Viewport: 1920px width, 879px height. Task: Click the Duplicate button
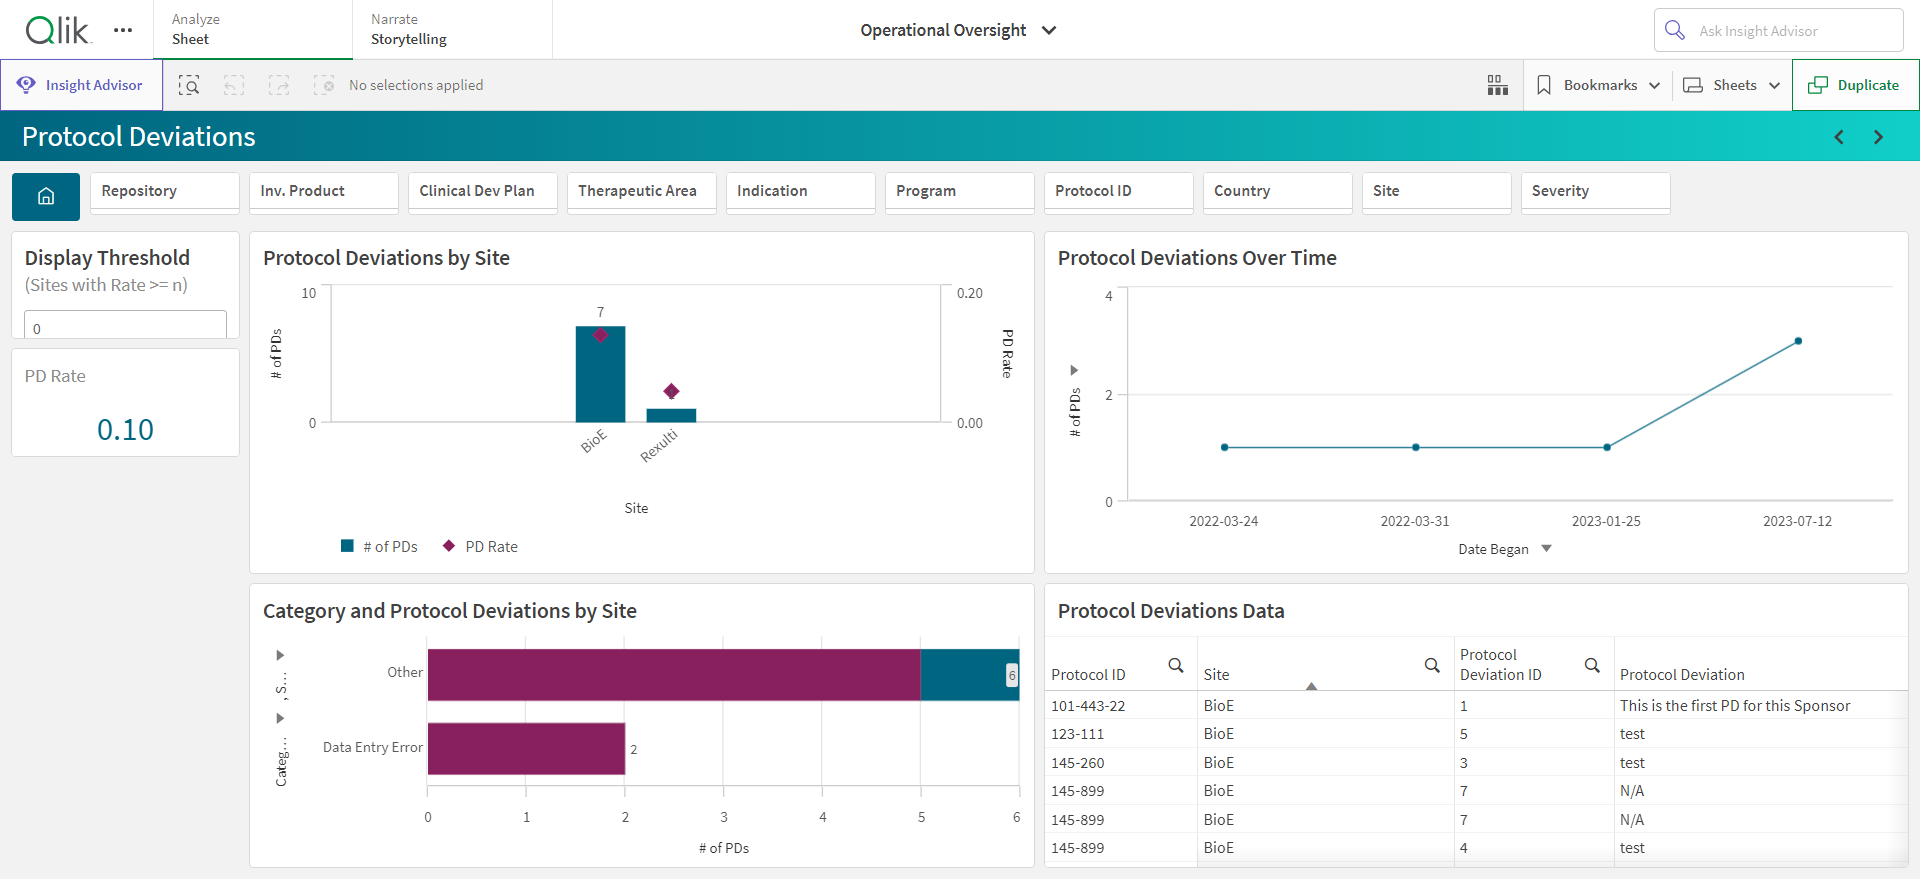[1855, 85]
